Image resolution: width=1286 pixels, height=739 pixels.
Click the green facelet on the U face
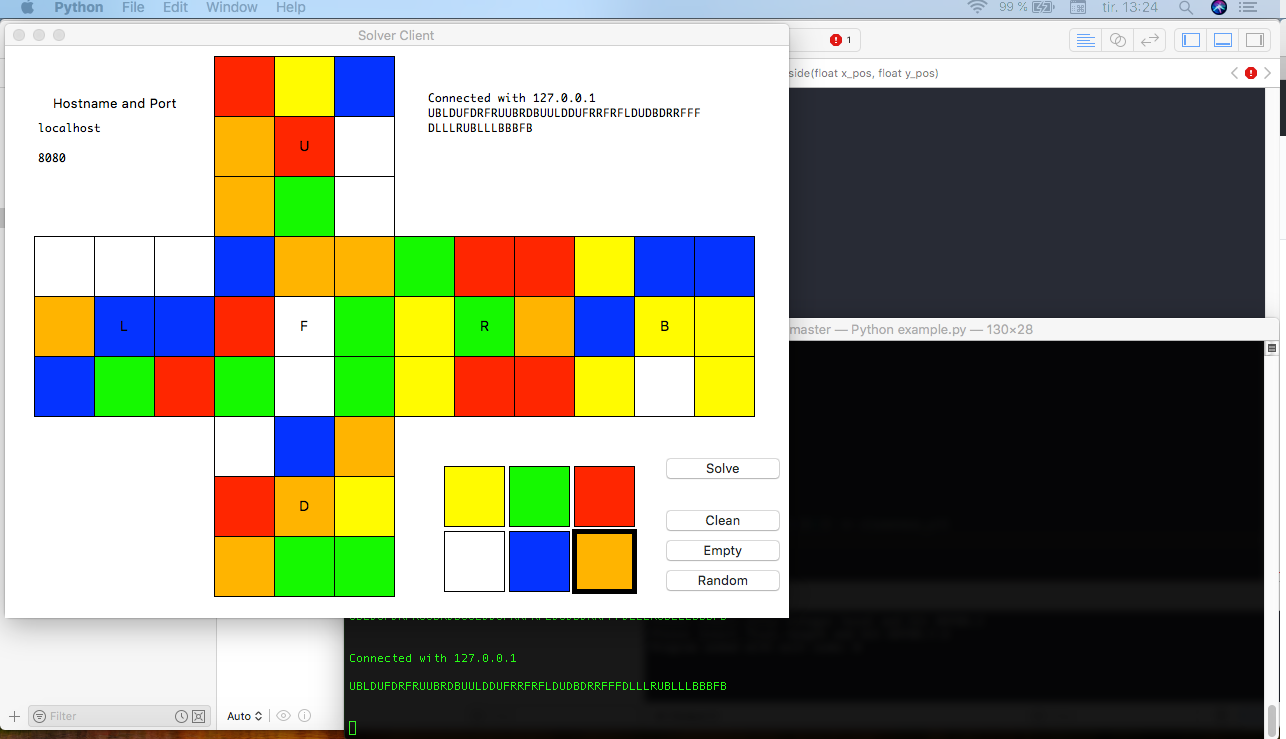click(x=304, y=206)
